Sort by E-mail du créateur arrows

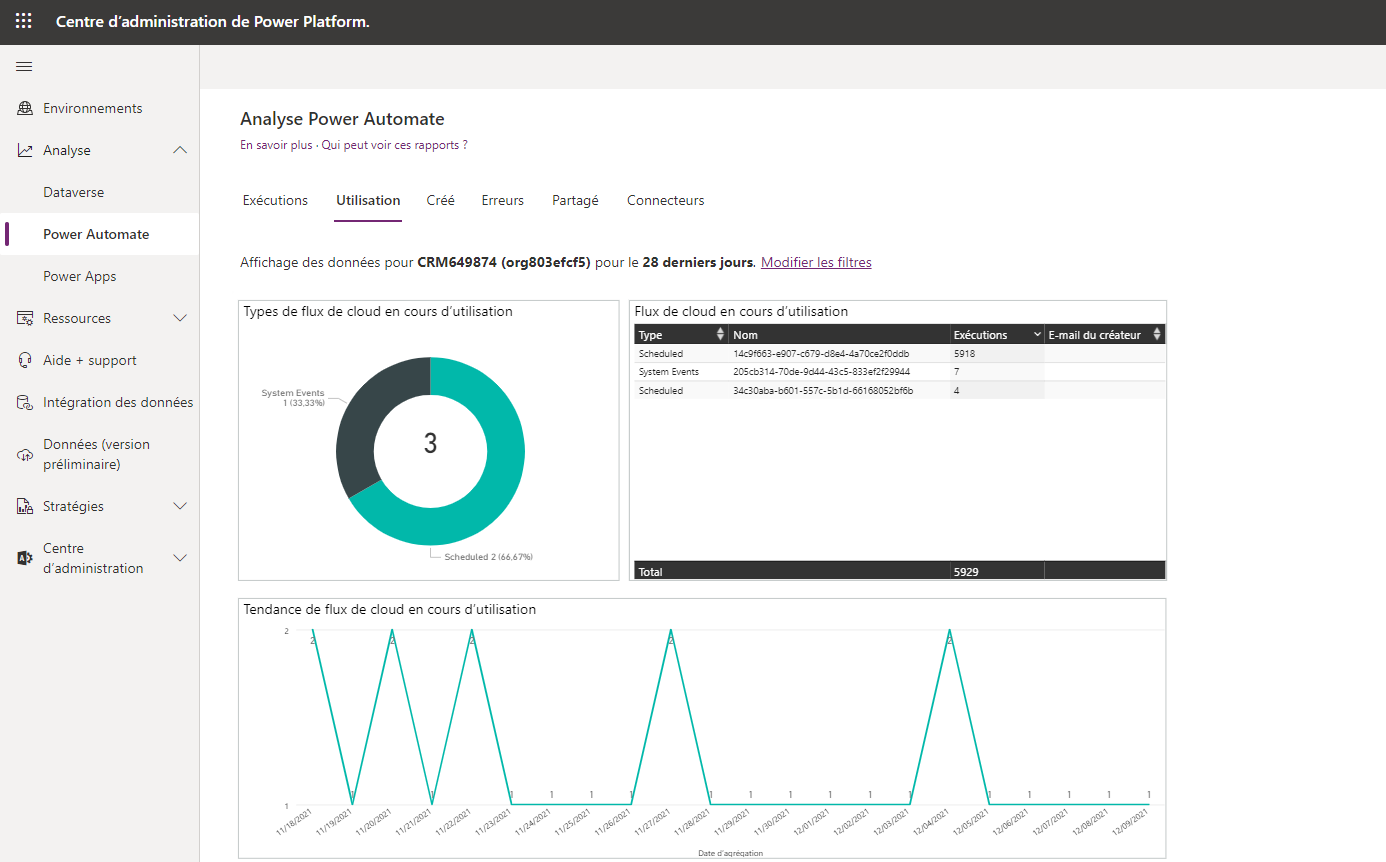click(1157, 335)
